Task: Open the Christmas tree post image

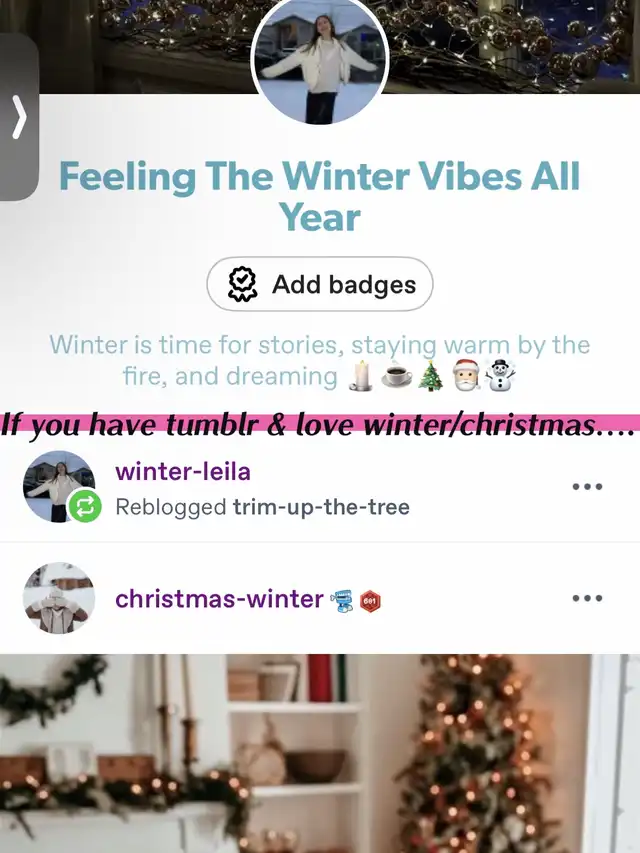Action: pos(320,753)
